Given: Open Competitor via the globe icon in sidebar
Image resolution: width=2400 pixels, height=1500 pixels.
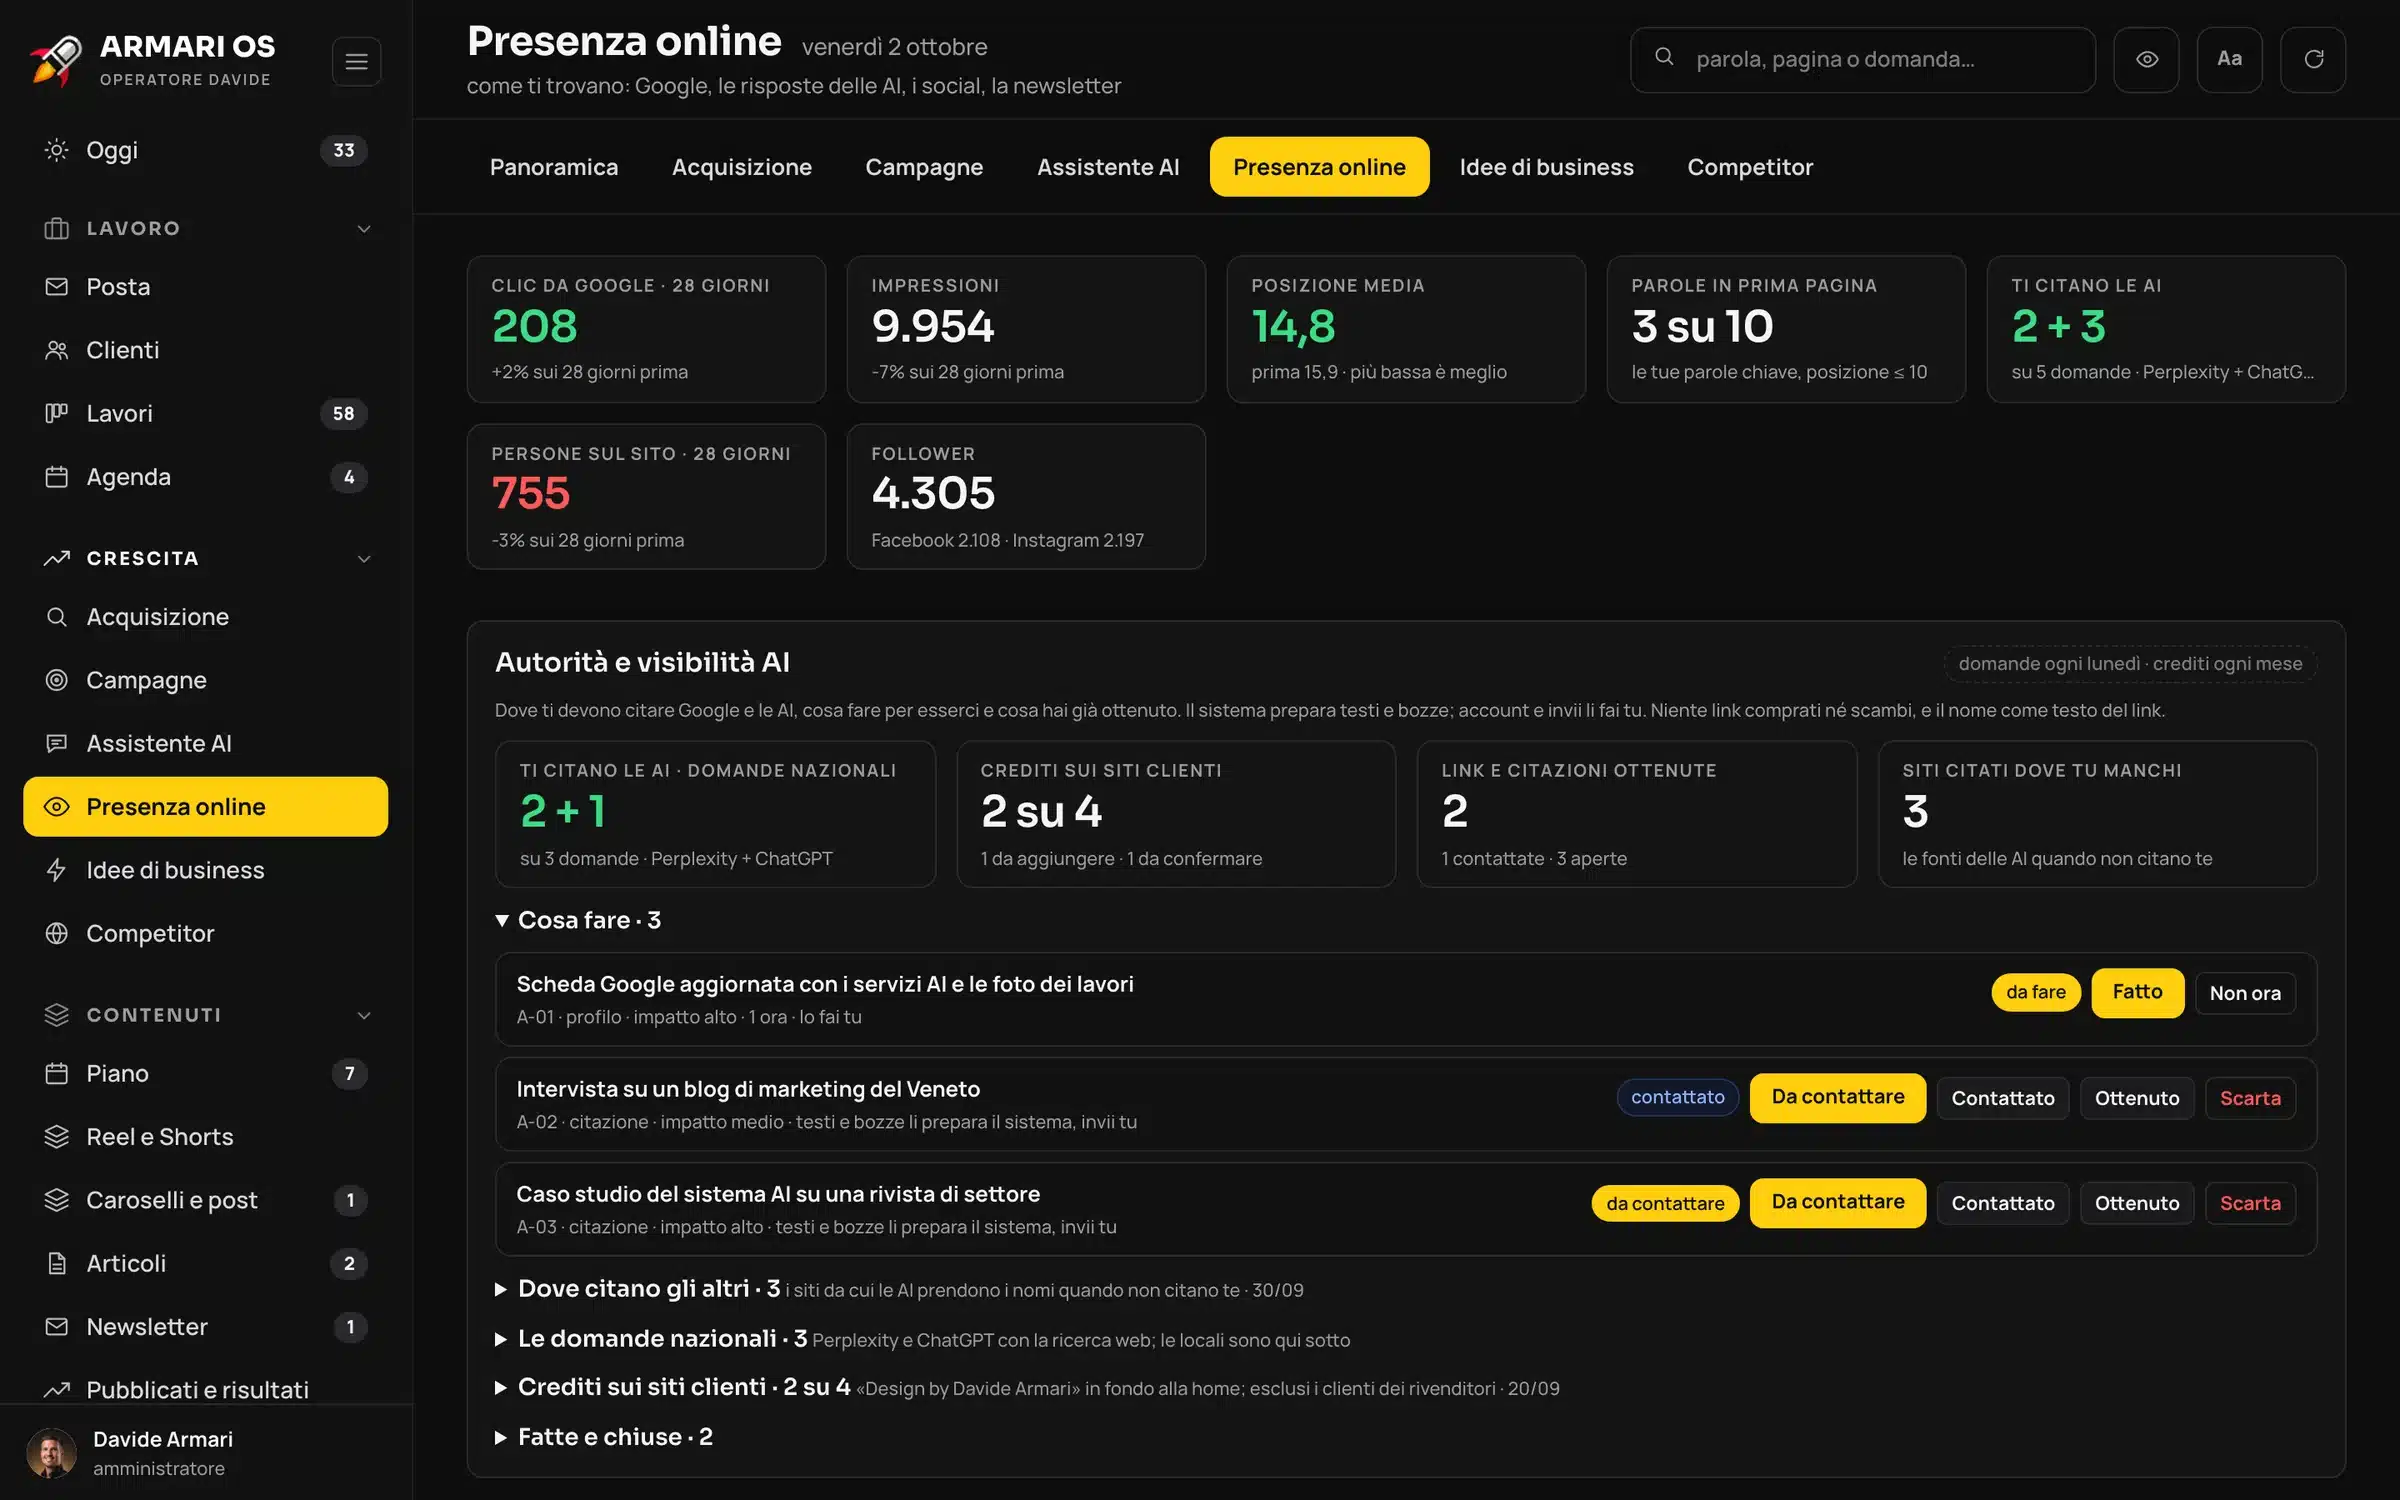Looking at the screenshot, I should point(57,933).
